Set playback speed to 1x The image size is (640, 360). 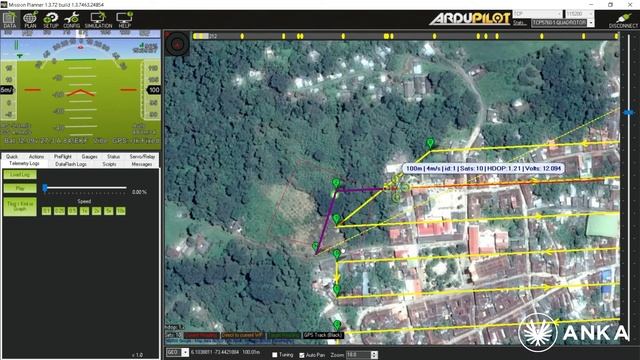[x=84, y=211]
